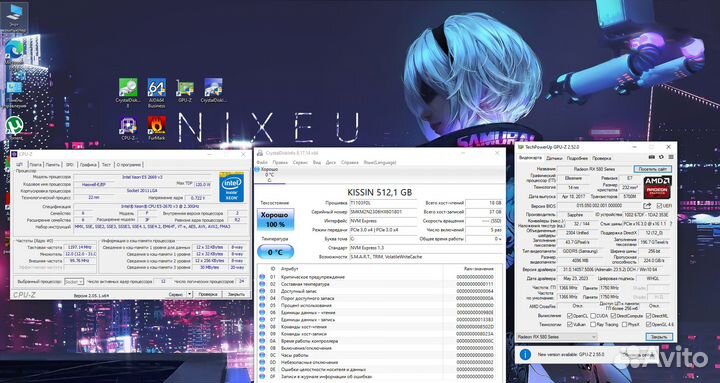
Task: Open the Файл menu in CrystalDiskInfo
Action: [262, 163]
